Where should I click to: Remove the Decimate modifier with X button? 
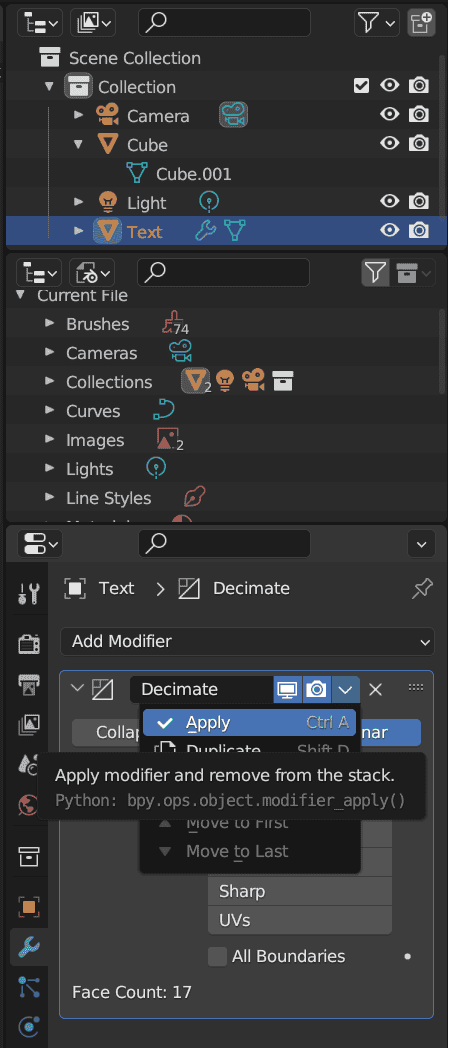376,689
